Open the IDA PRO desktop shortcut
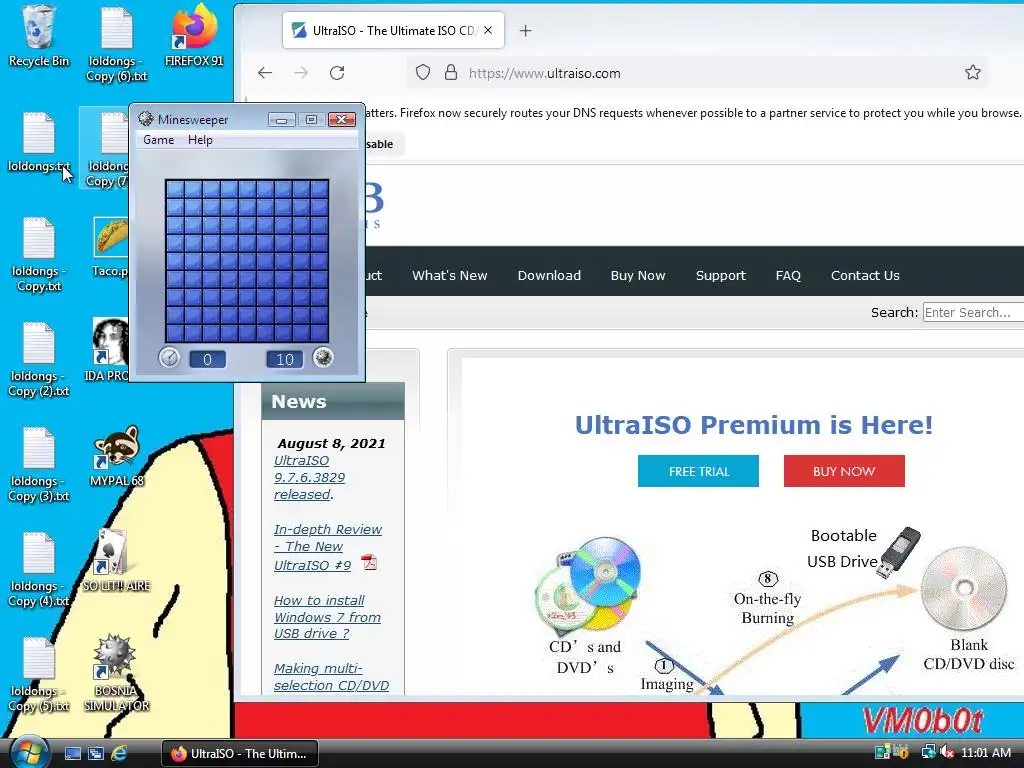 [108, 349]
